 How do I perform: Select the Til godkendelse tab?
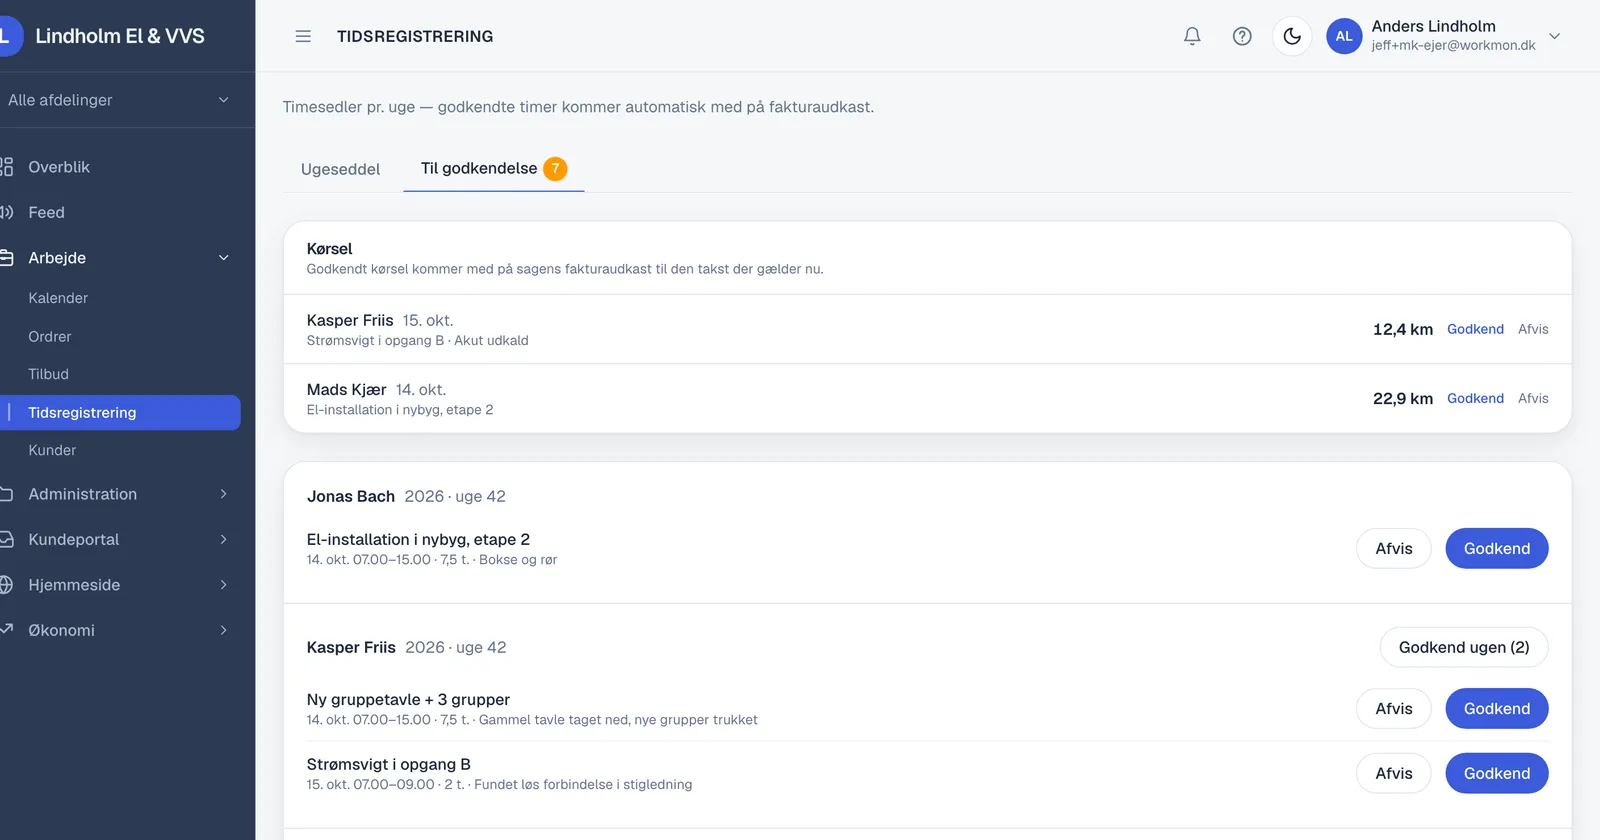pyautogui.click(x=494, y=169)
